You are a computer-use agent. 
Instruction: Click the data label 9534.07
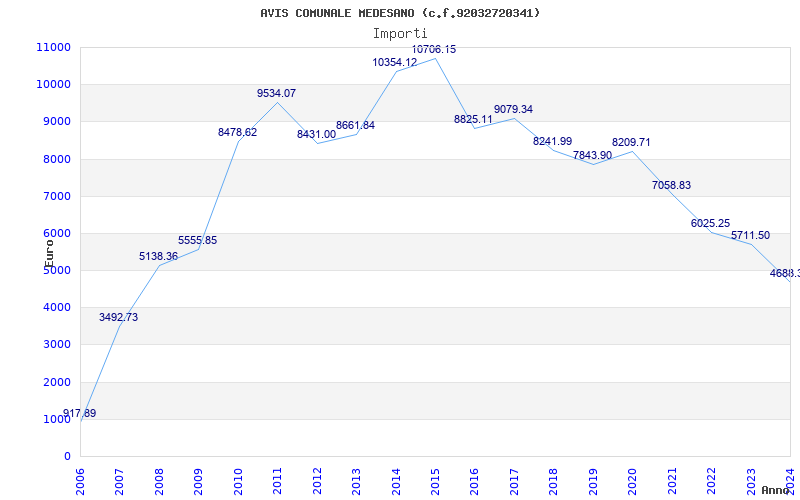pos(277,93)
